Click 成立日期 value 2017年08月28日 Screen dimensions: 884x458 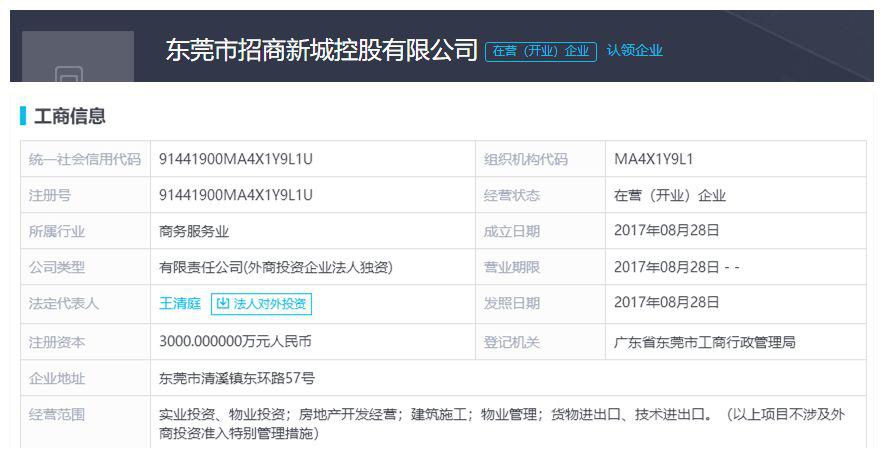tap(666, 231)
